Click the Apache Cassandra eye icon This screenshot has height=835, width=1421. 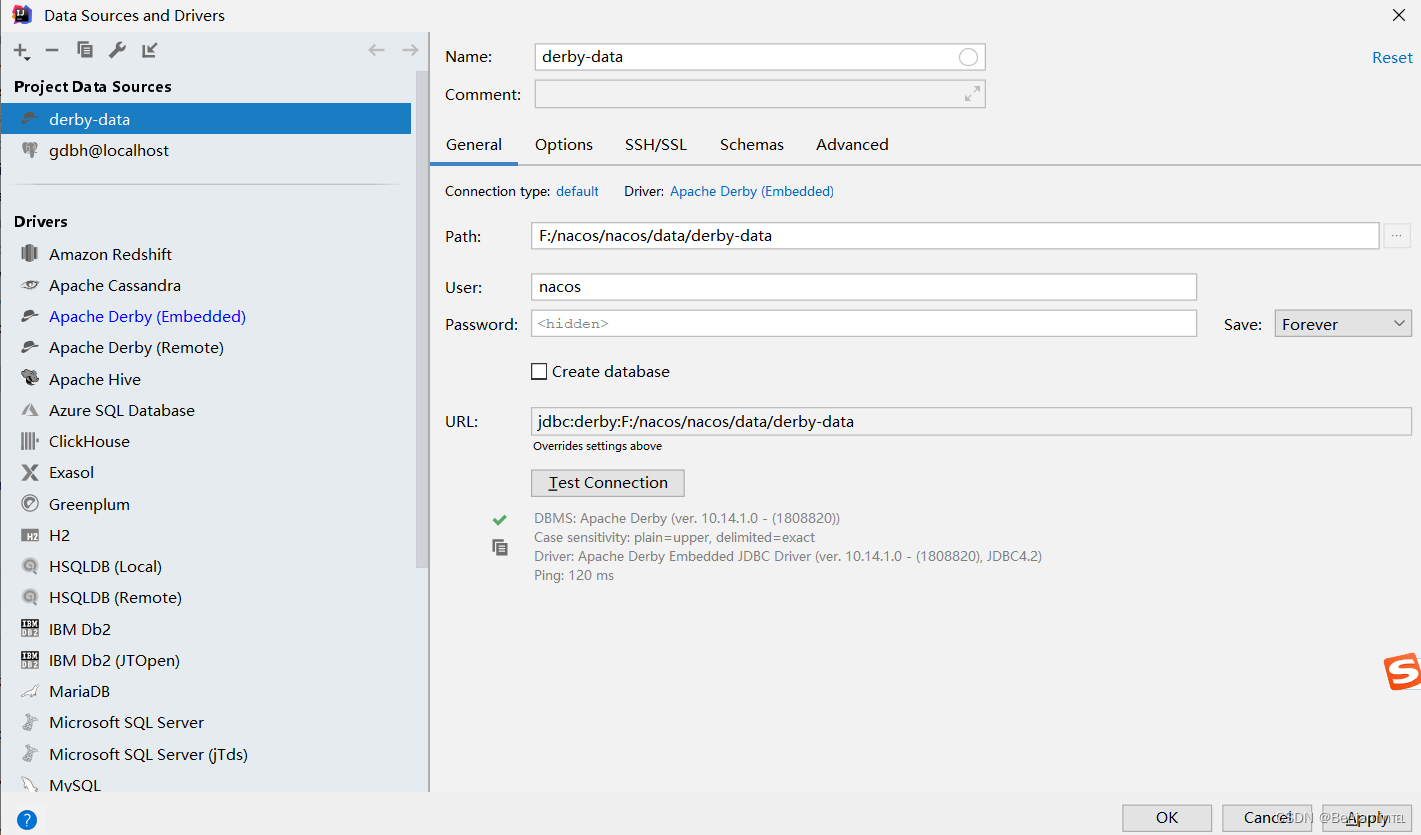coord(30,285)
